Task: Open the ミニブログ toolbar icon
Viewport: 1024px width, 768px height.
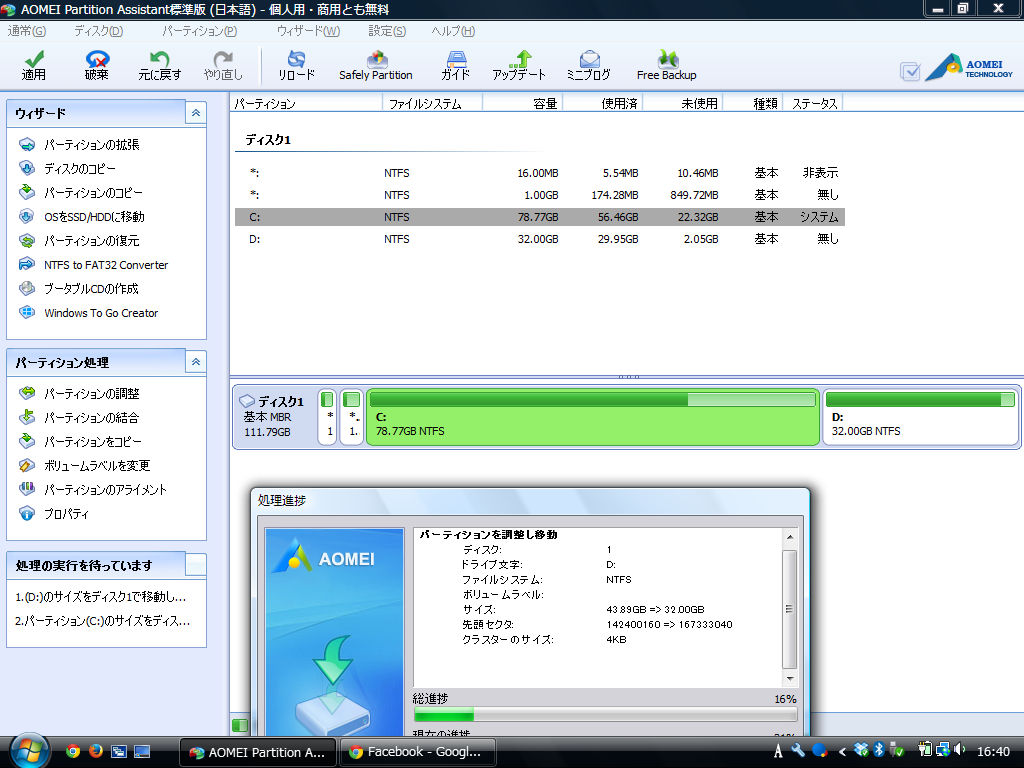Action: pos(588,65)
